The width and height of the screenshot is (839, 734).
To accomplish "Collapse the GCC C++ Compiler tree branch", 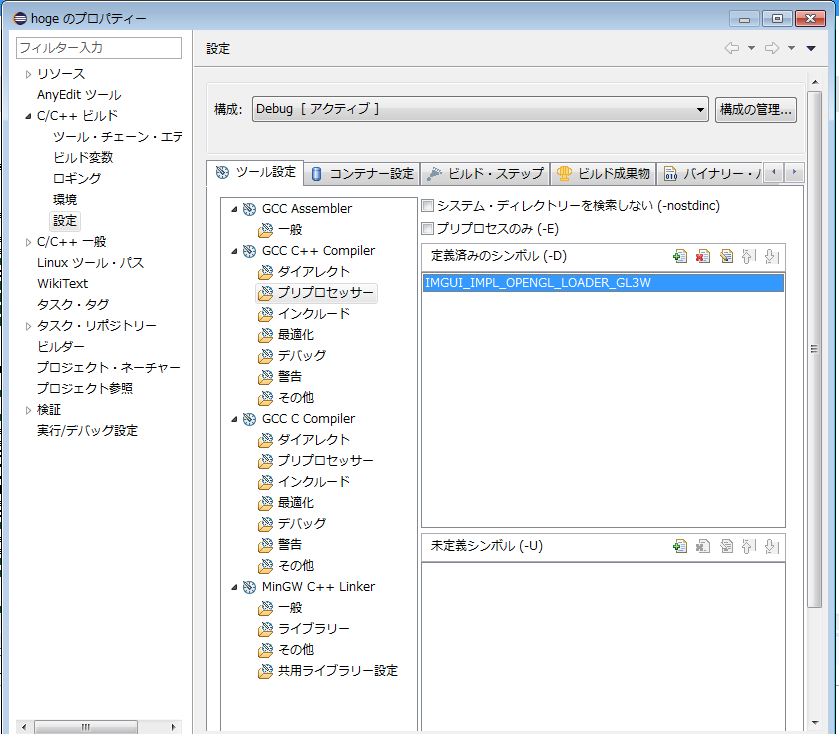I will (x=234, y=250).
